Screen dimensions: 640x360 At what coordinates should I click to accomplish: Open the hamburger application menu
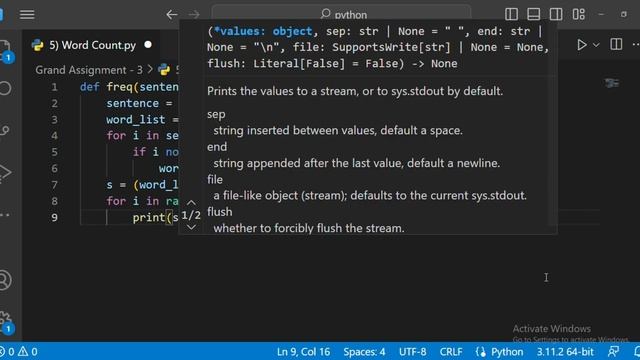click(x=27, y=14)
